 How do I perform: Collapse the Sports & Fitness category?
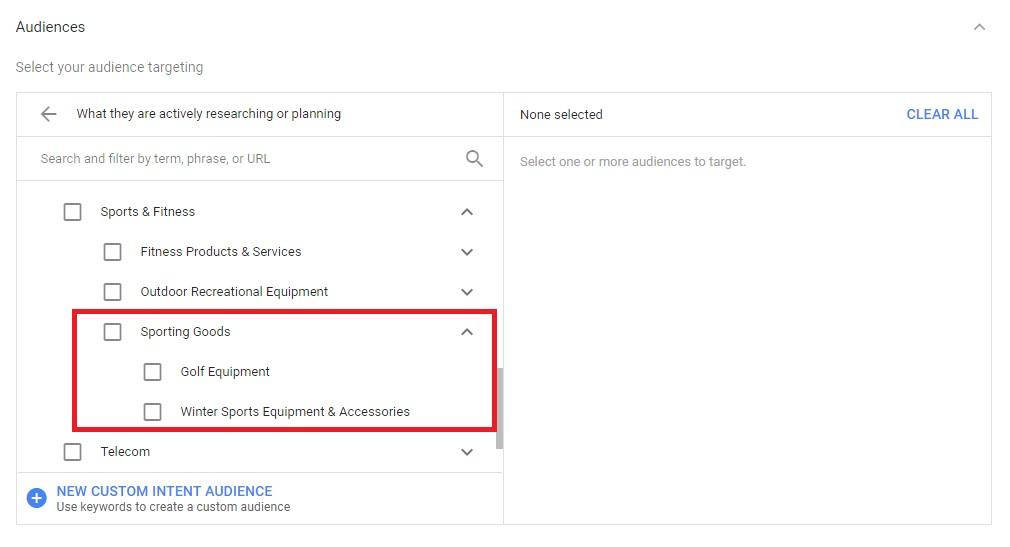[x=467, y=212]
